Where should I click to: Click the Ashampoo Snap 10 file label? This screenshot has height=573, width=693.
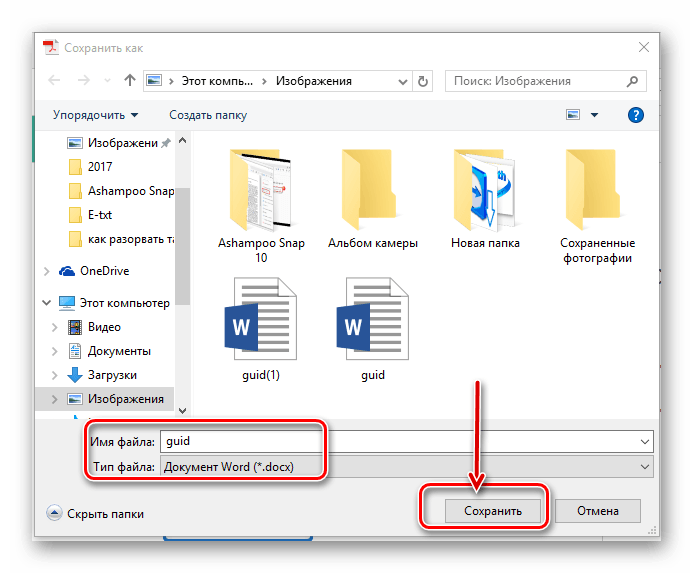(261, 250)
